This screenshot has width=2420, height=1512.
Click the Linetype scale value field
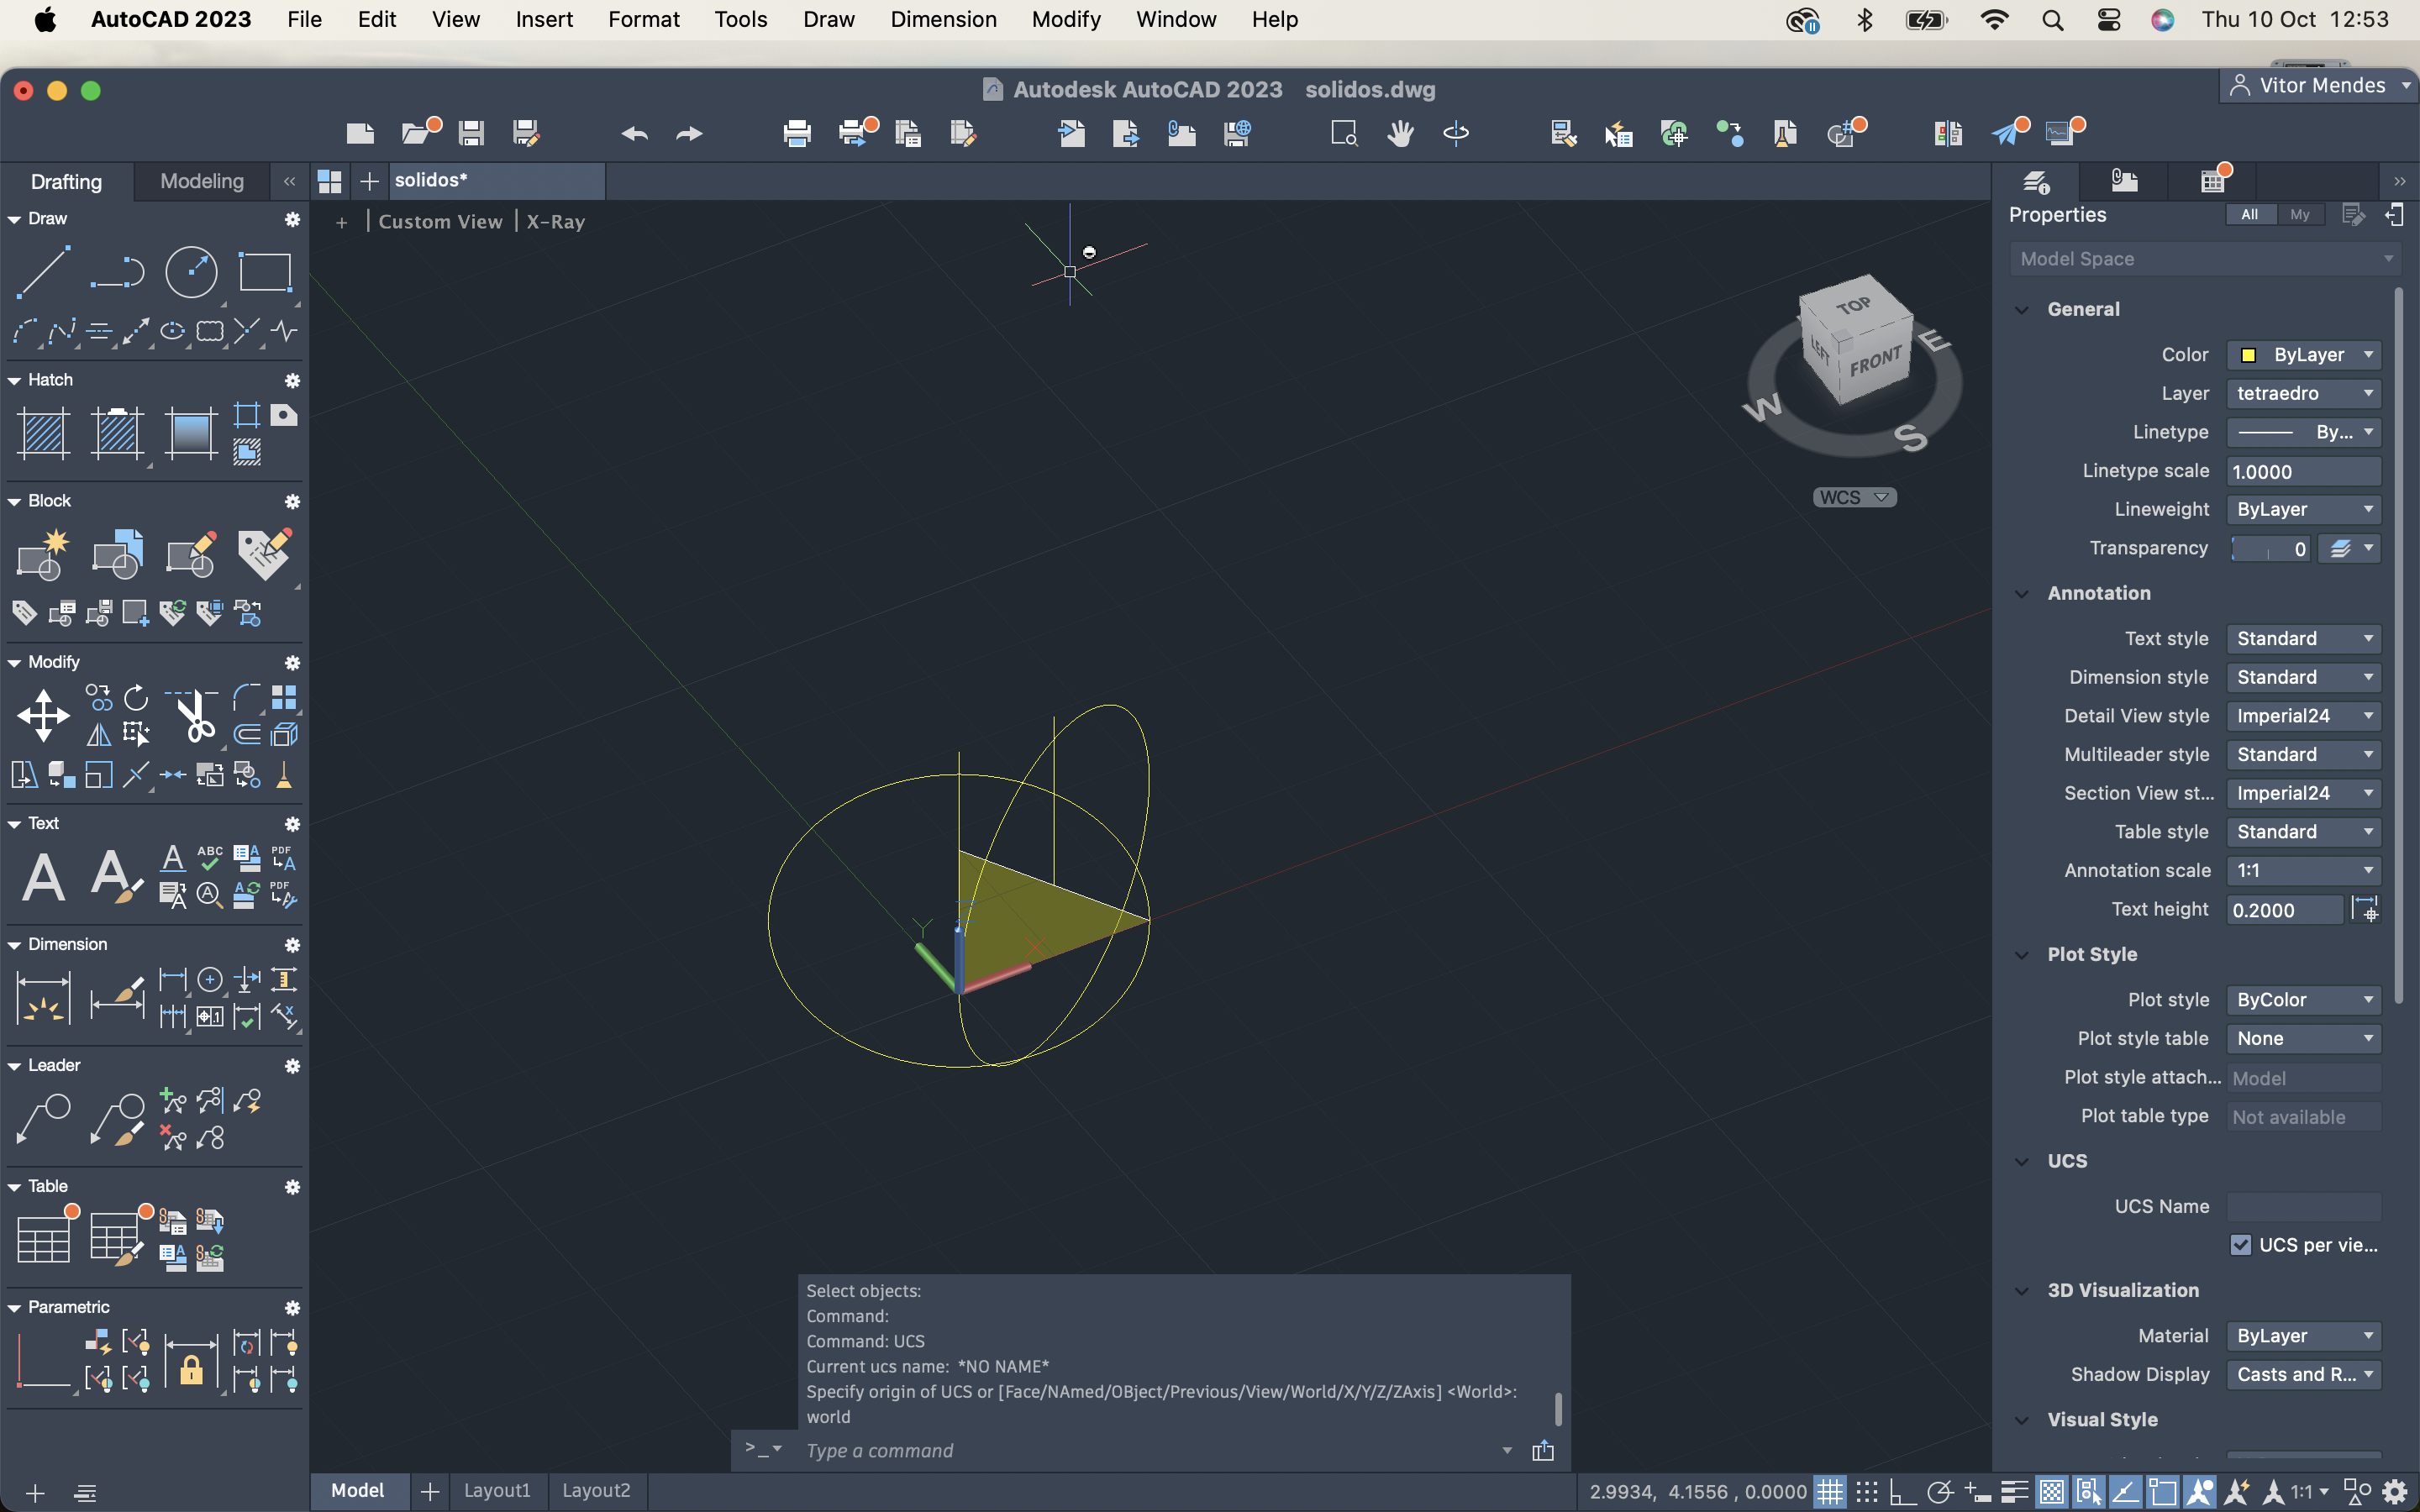[2303, 471]
